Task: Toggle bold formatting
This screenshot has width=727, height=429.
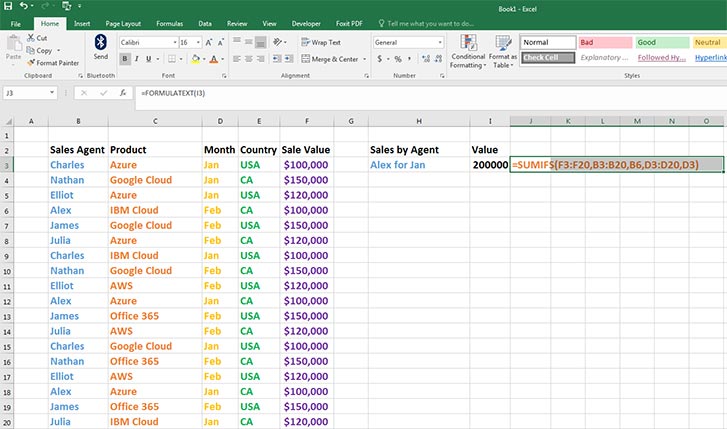Action: point(124,59)
